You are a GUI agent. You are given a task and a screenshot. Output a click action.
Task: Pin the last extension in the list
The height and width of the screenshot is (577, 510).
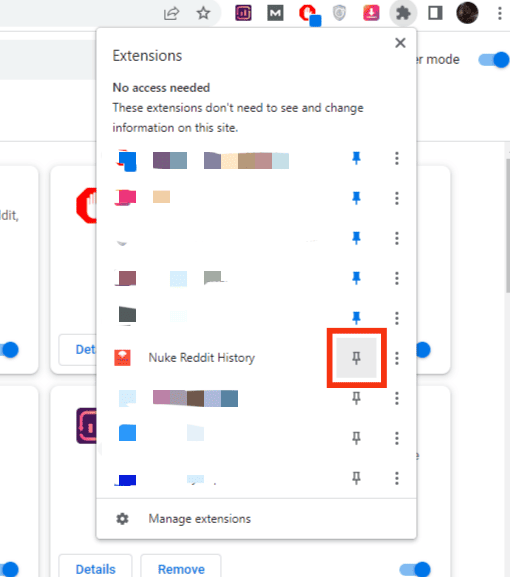pos(356,478)
